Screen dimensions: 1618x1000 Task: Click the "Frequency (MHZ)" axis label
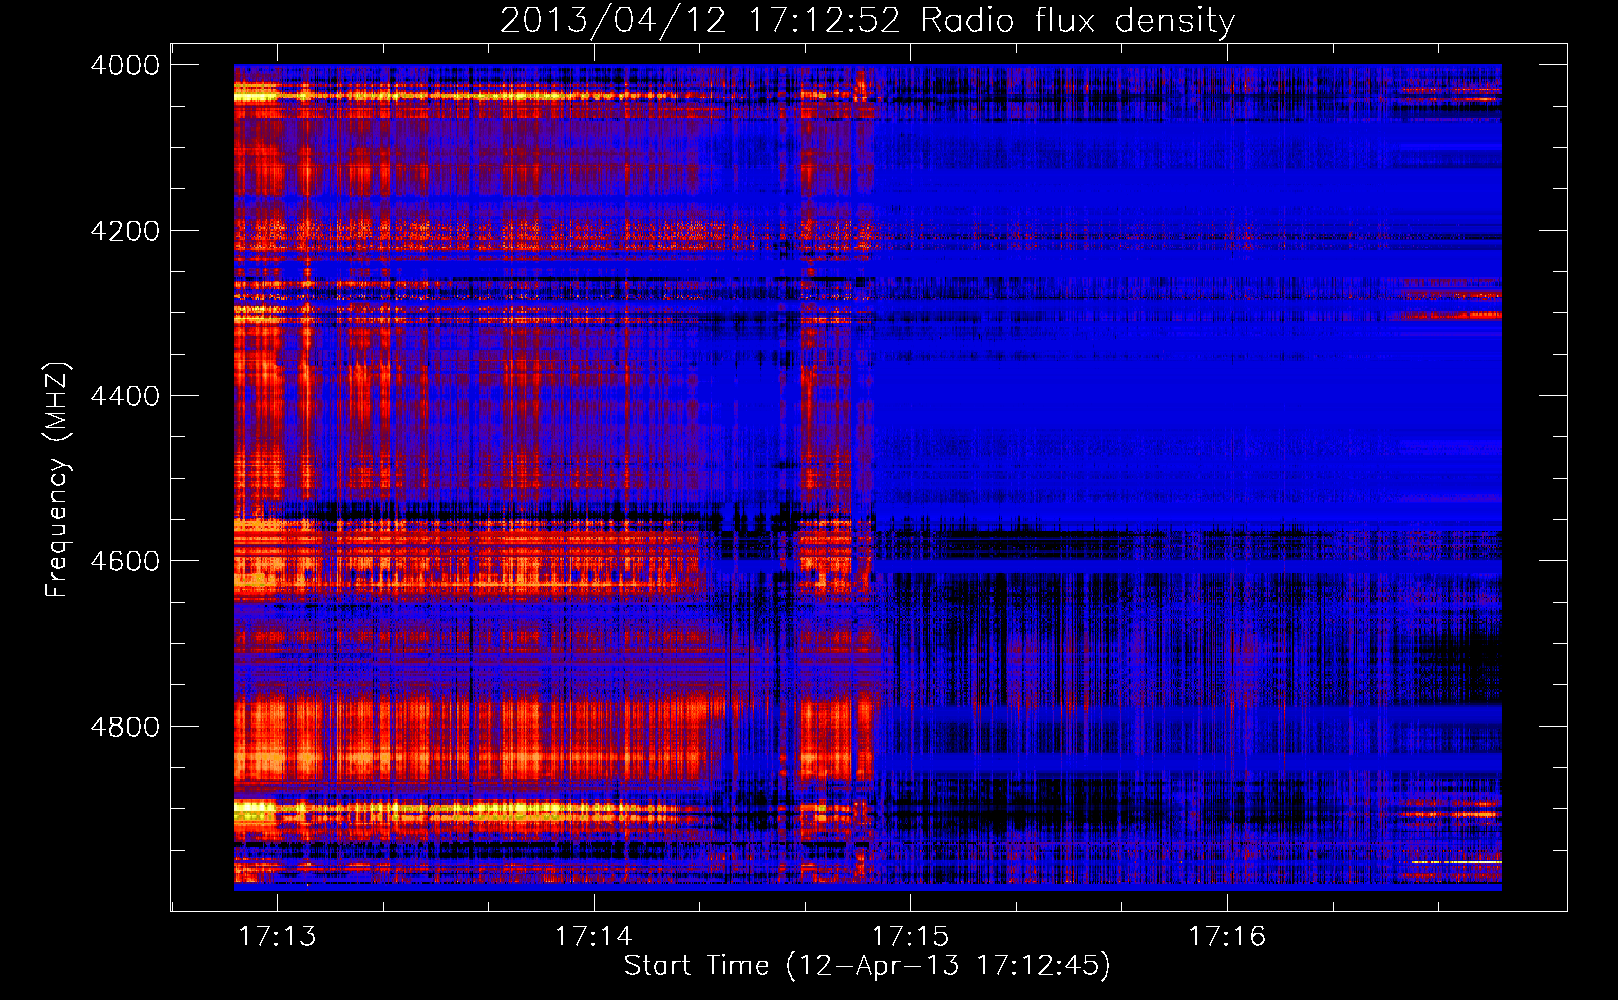coord(56,480)
